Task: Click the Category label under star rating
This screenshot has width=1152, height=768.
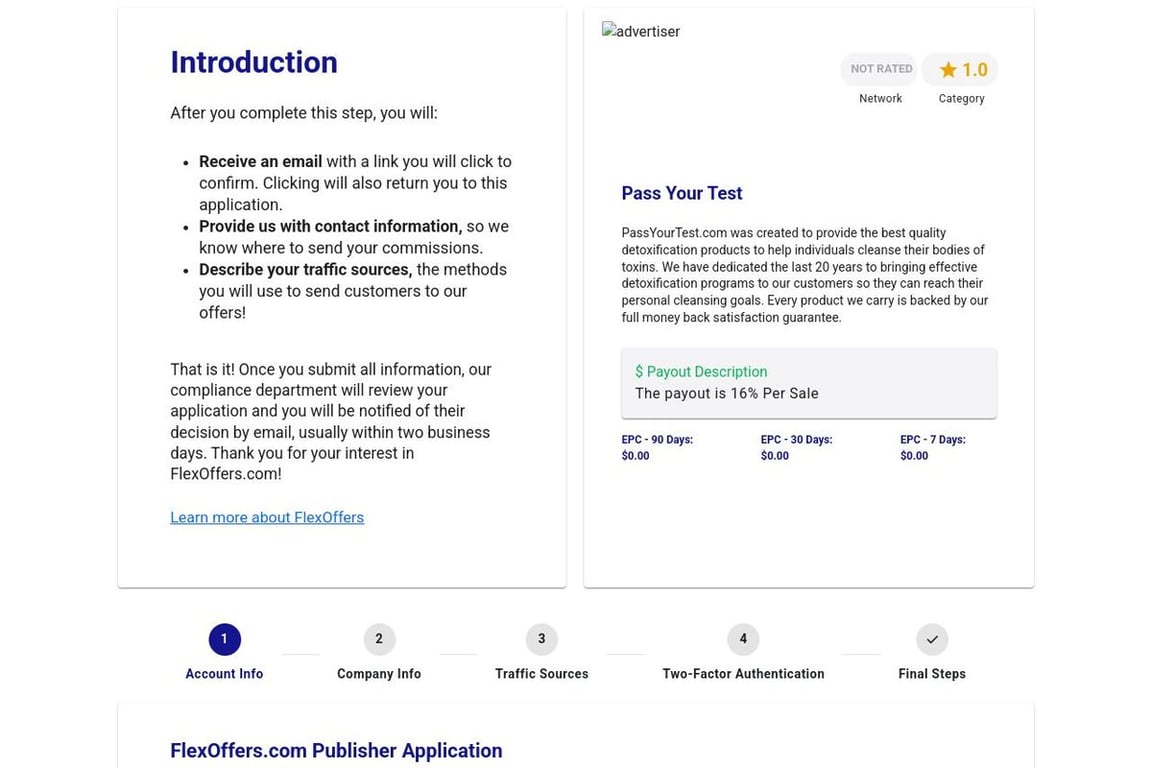Action: point(961,98)
